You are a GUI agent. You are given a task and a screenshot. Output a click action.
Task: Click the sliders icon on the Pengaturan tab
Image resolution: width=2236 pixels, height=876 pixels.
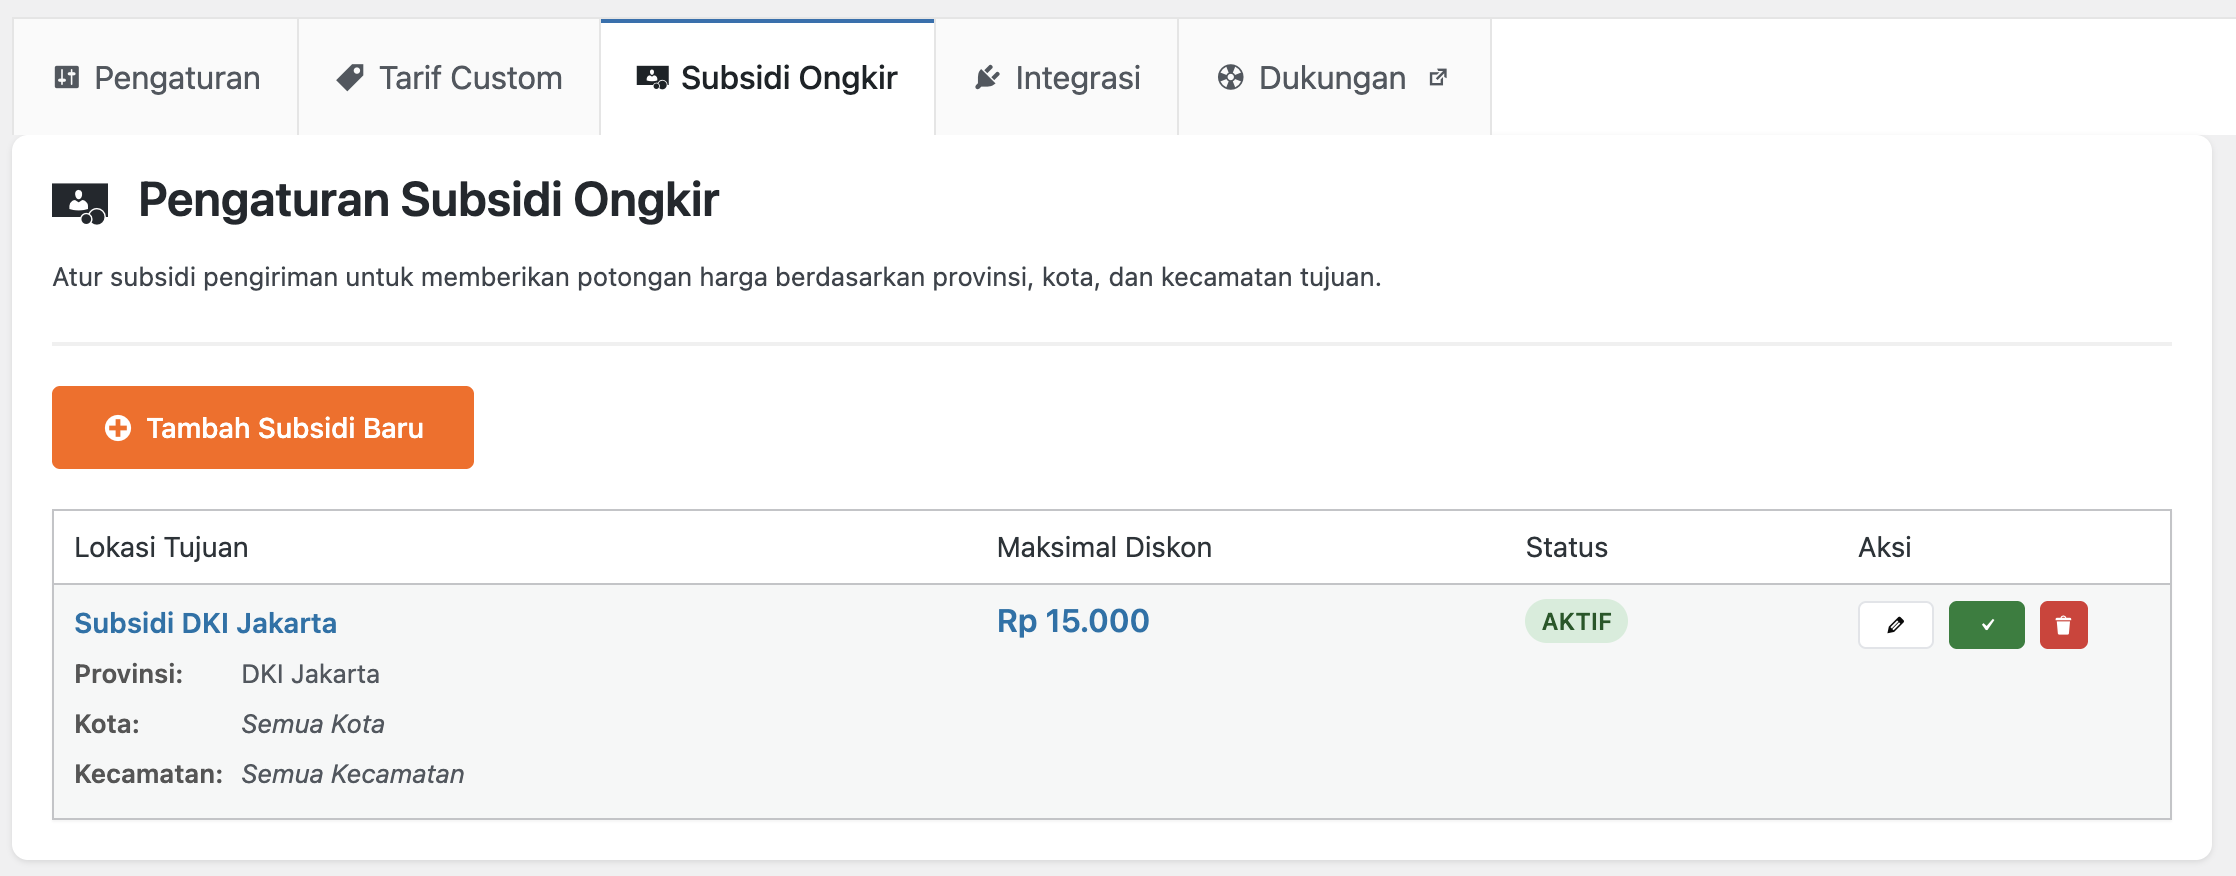(x=67, y=77)
